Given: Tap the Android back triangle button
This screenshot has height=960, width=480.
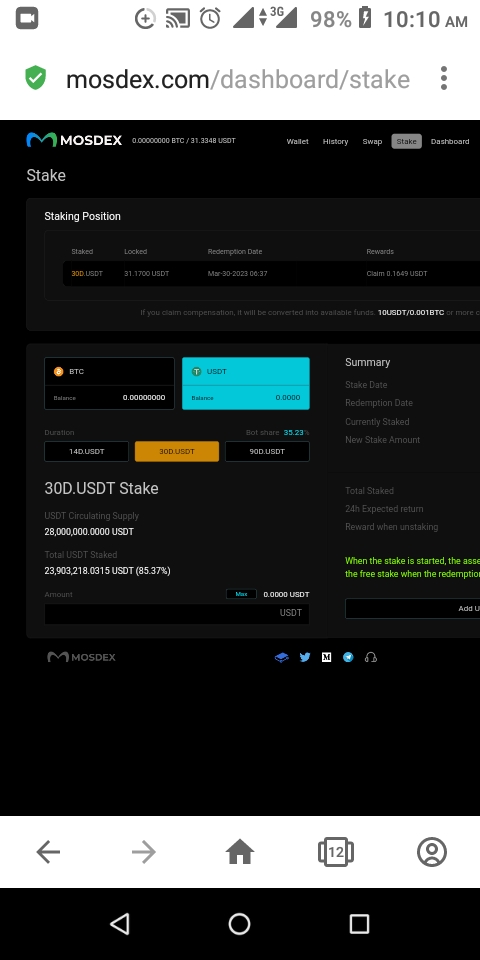Looking at the screenshot, I should click(x=120, y=924).
